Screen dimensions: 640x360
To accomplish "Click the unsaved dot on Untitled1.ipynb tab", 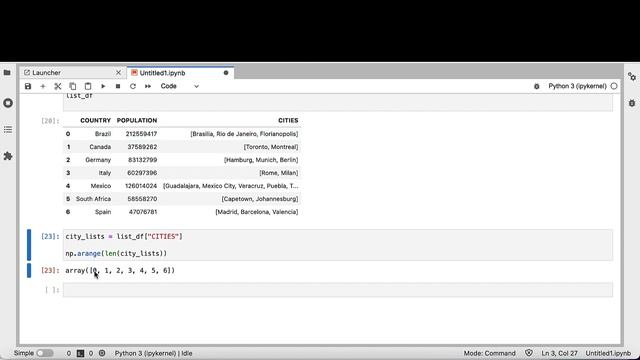I will [226, 73].
